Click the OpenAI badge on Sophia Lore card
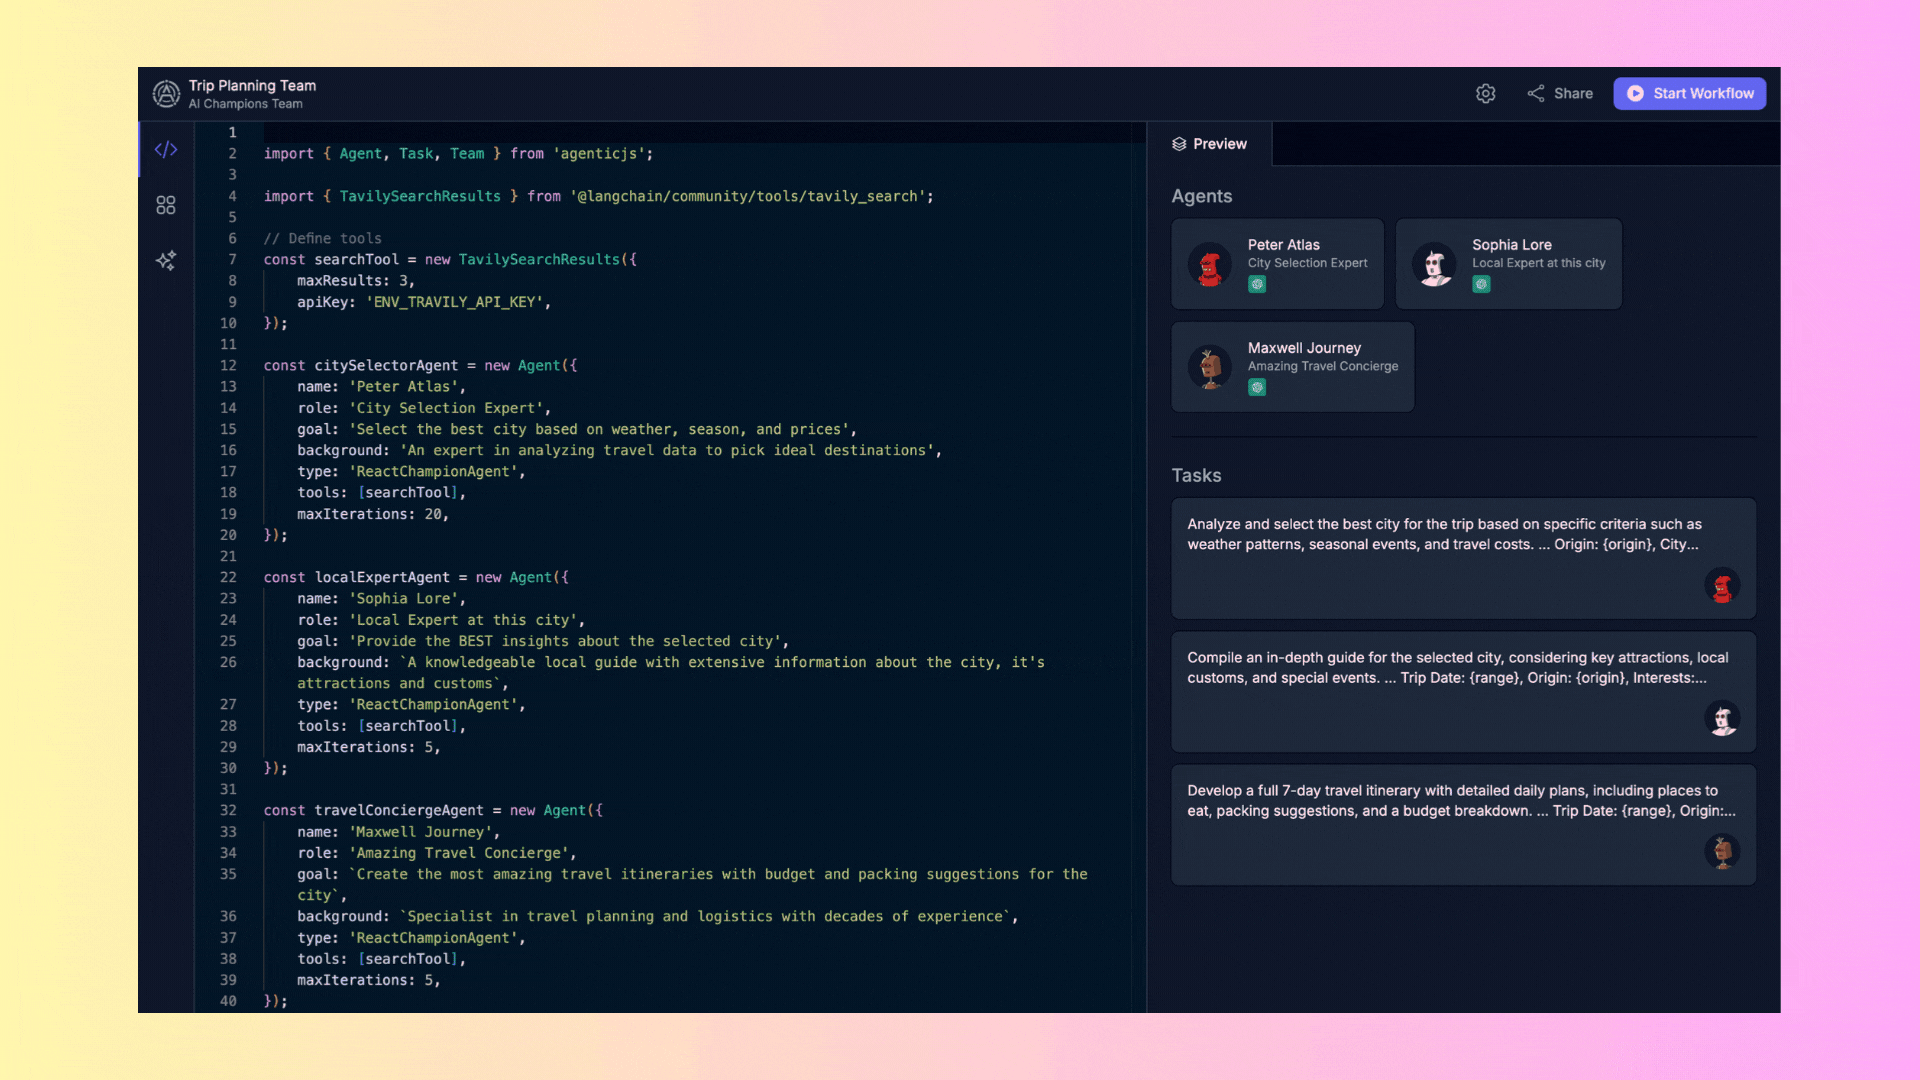 tap(1481, 284)
